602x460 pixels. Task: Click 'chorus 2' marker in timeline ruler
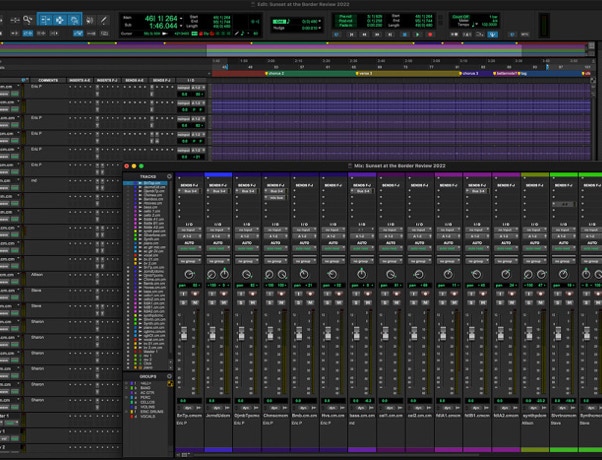[274, 73]
